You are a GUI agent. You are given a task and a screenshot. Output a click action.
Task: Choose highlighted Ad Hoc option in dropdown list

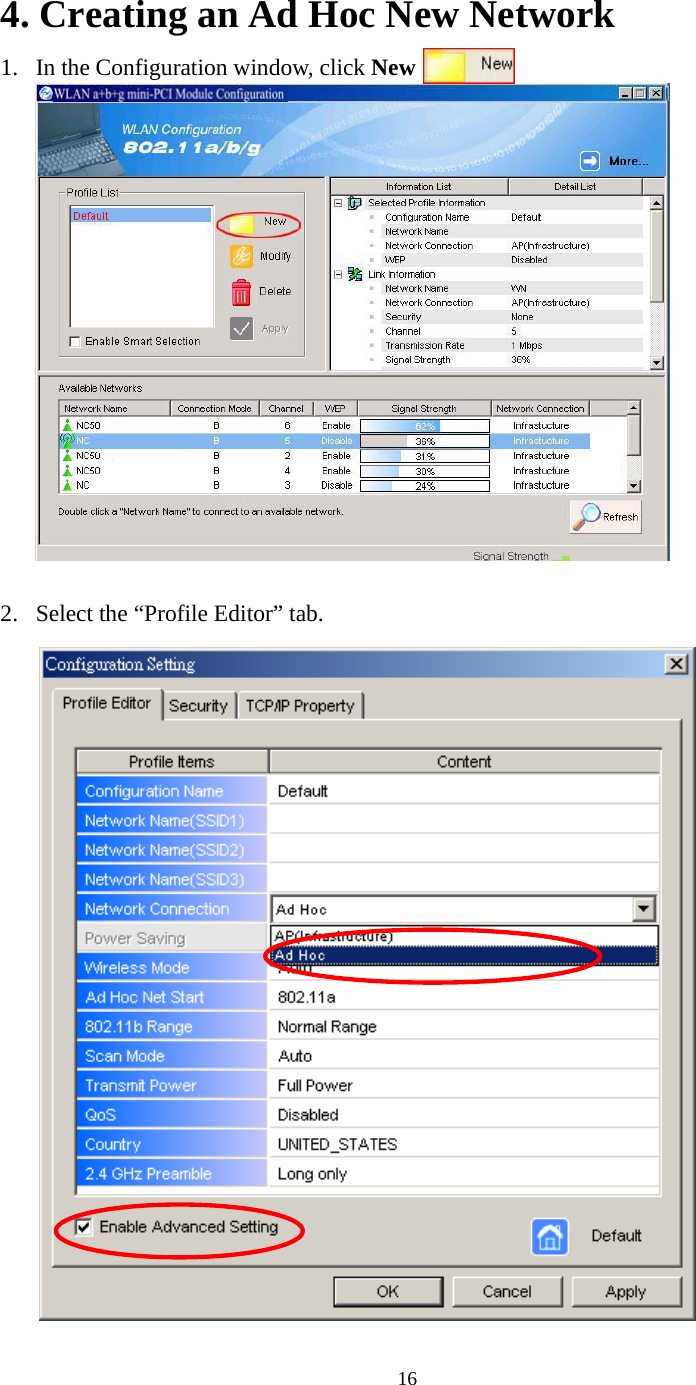(x=465, y=955)
